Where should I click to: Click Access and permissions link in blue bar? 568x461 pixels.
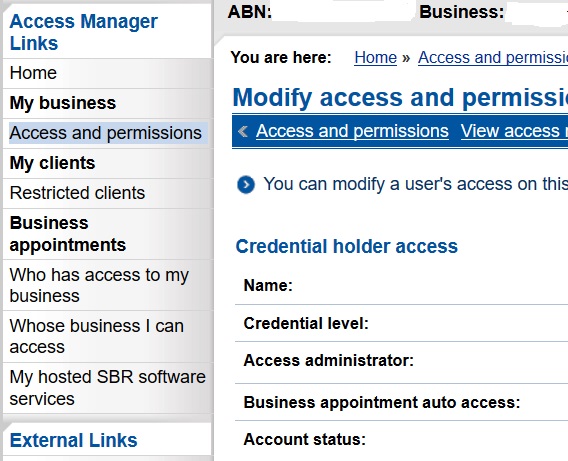(x=352, y=131)
